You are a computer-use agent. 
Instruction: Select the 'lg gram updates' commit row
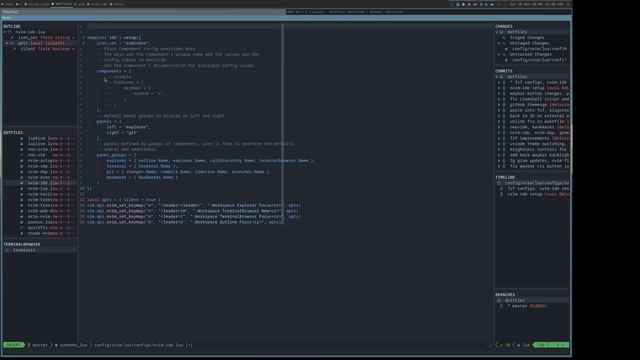[533, 160]
